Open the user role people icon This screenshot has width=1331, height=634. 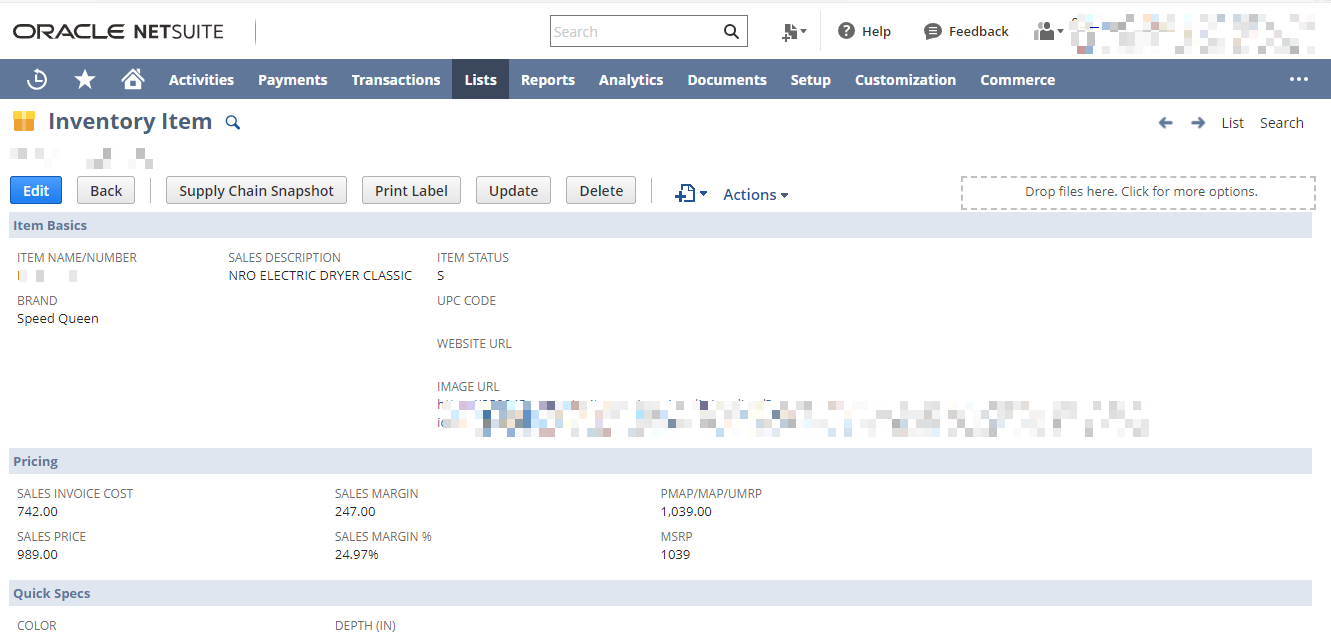1048,31
